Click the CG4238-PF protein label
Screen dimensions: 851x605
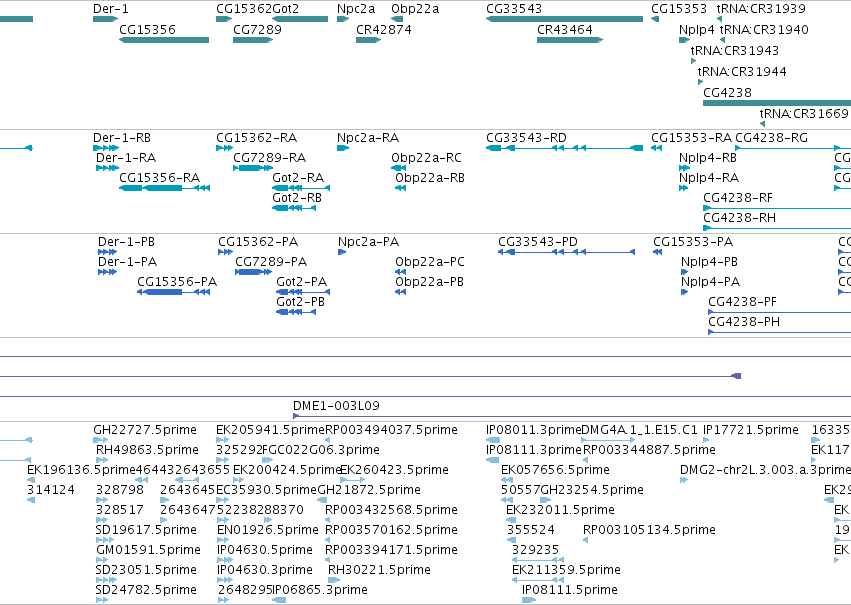pyautogui.click(x=742, y=302)
